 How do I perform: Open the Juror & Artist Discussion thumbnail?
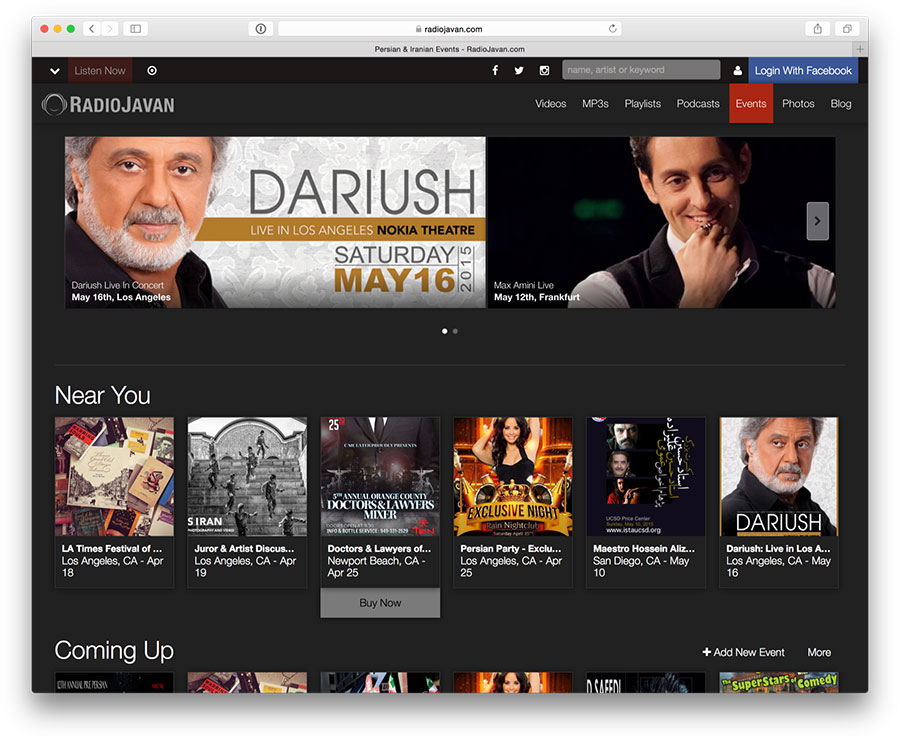[x=247, y=477]
